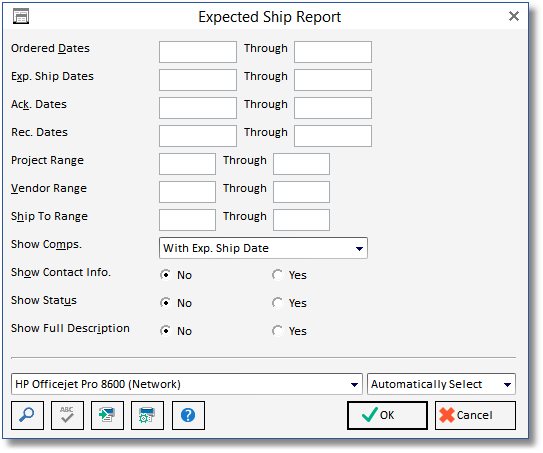
Task: Click the Vendor Range start field
Action: (x=187, y=192)
